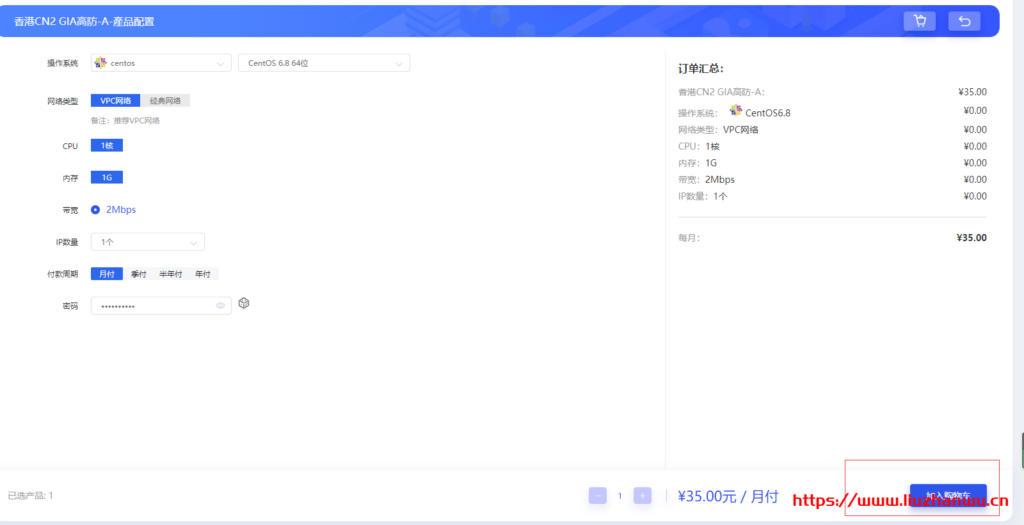This screenshot has width=1024, height=525.
Task: Decrease quantity with minus button
Action: pos(597,495)
